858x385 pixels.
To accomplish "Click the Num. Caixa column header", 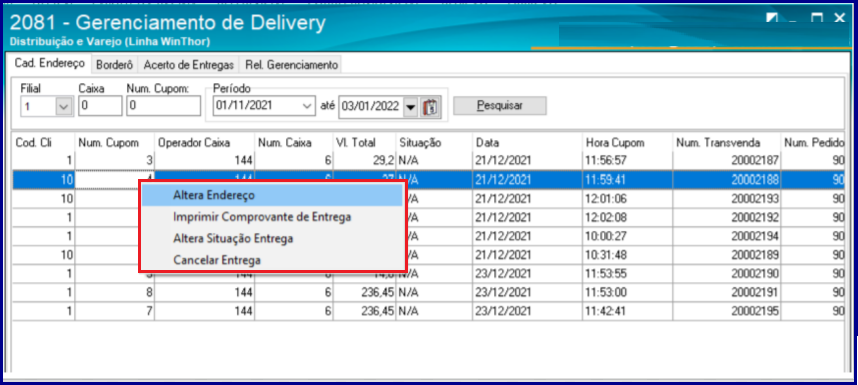I will (x=294, y=143).
